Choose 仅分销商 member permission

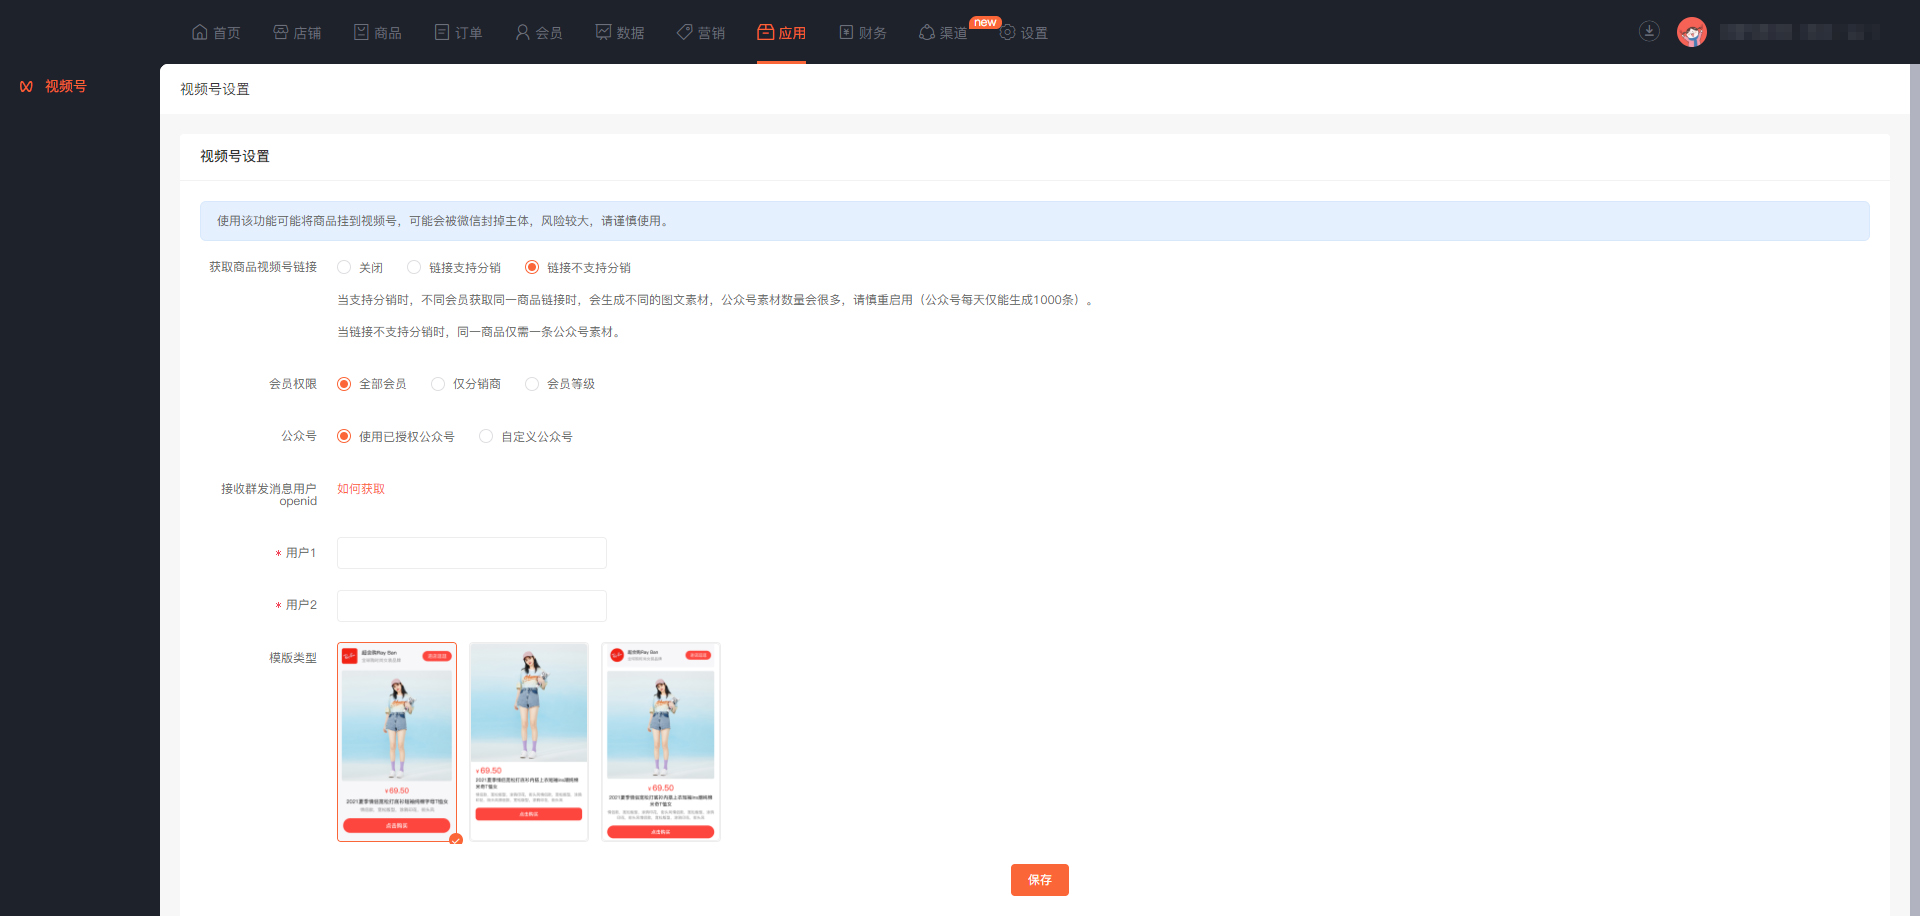coord(438,384)
